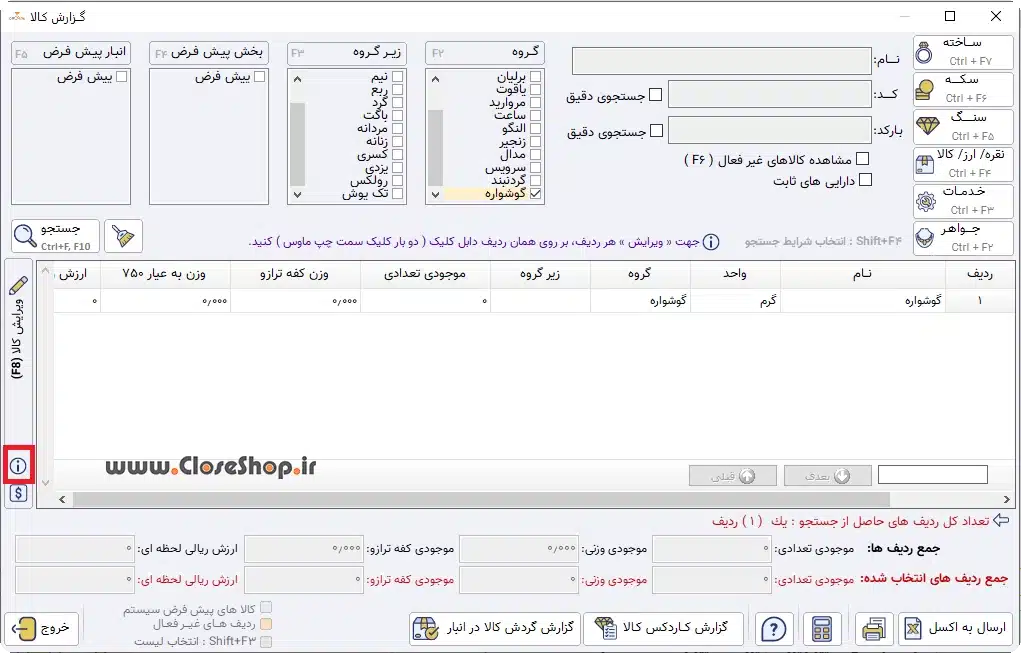The image size is (1021, 653).
Task: Click the info icon beside edit hint
Action: (712, 242)
